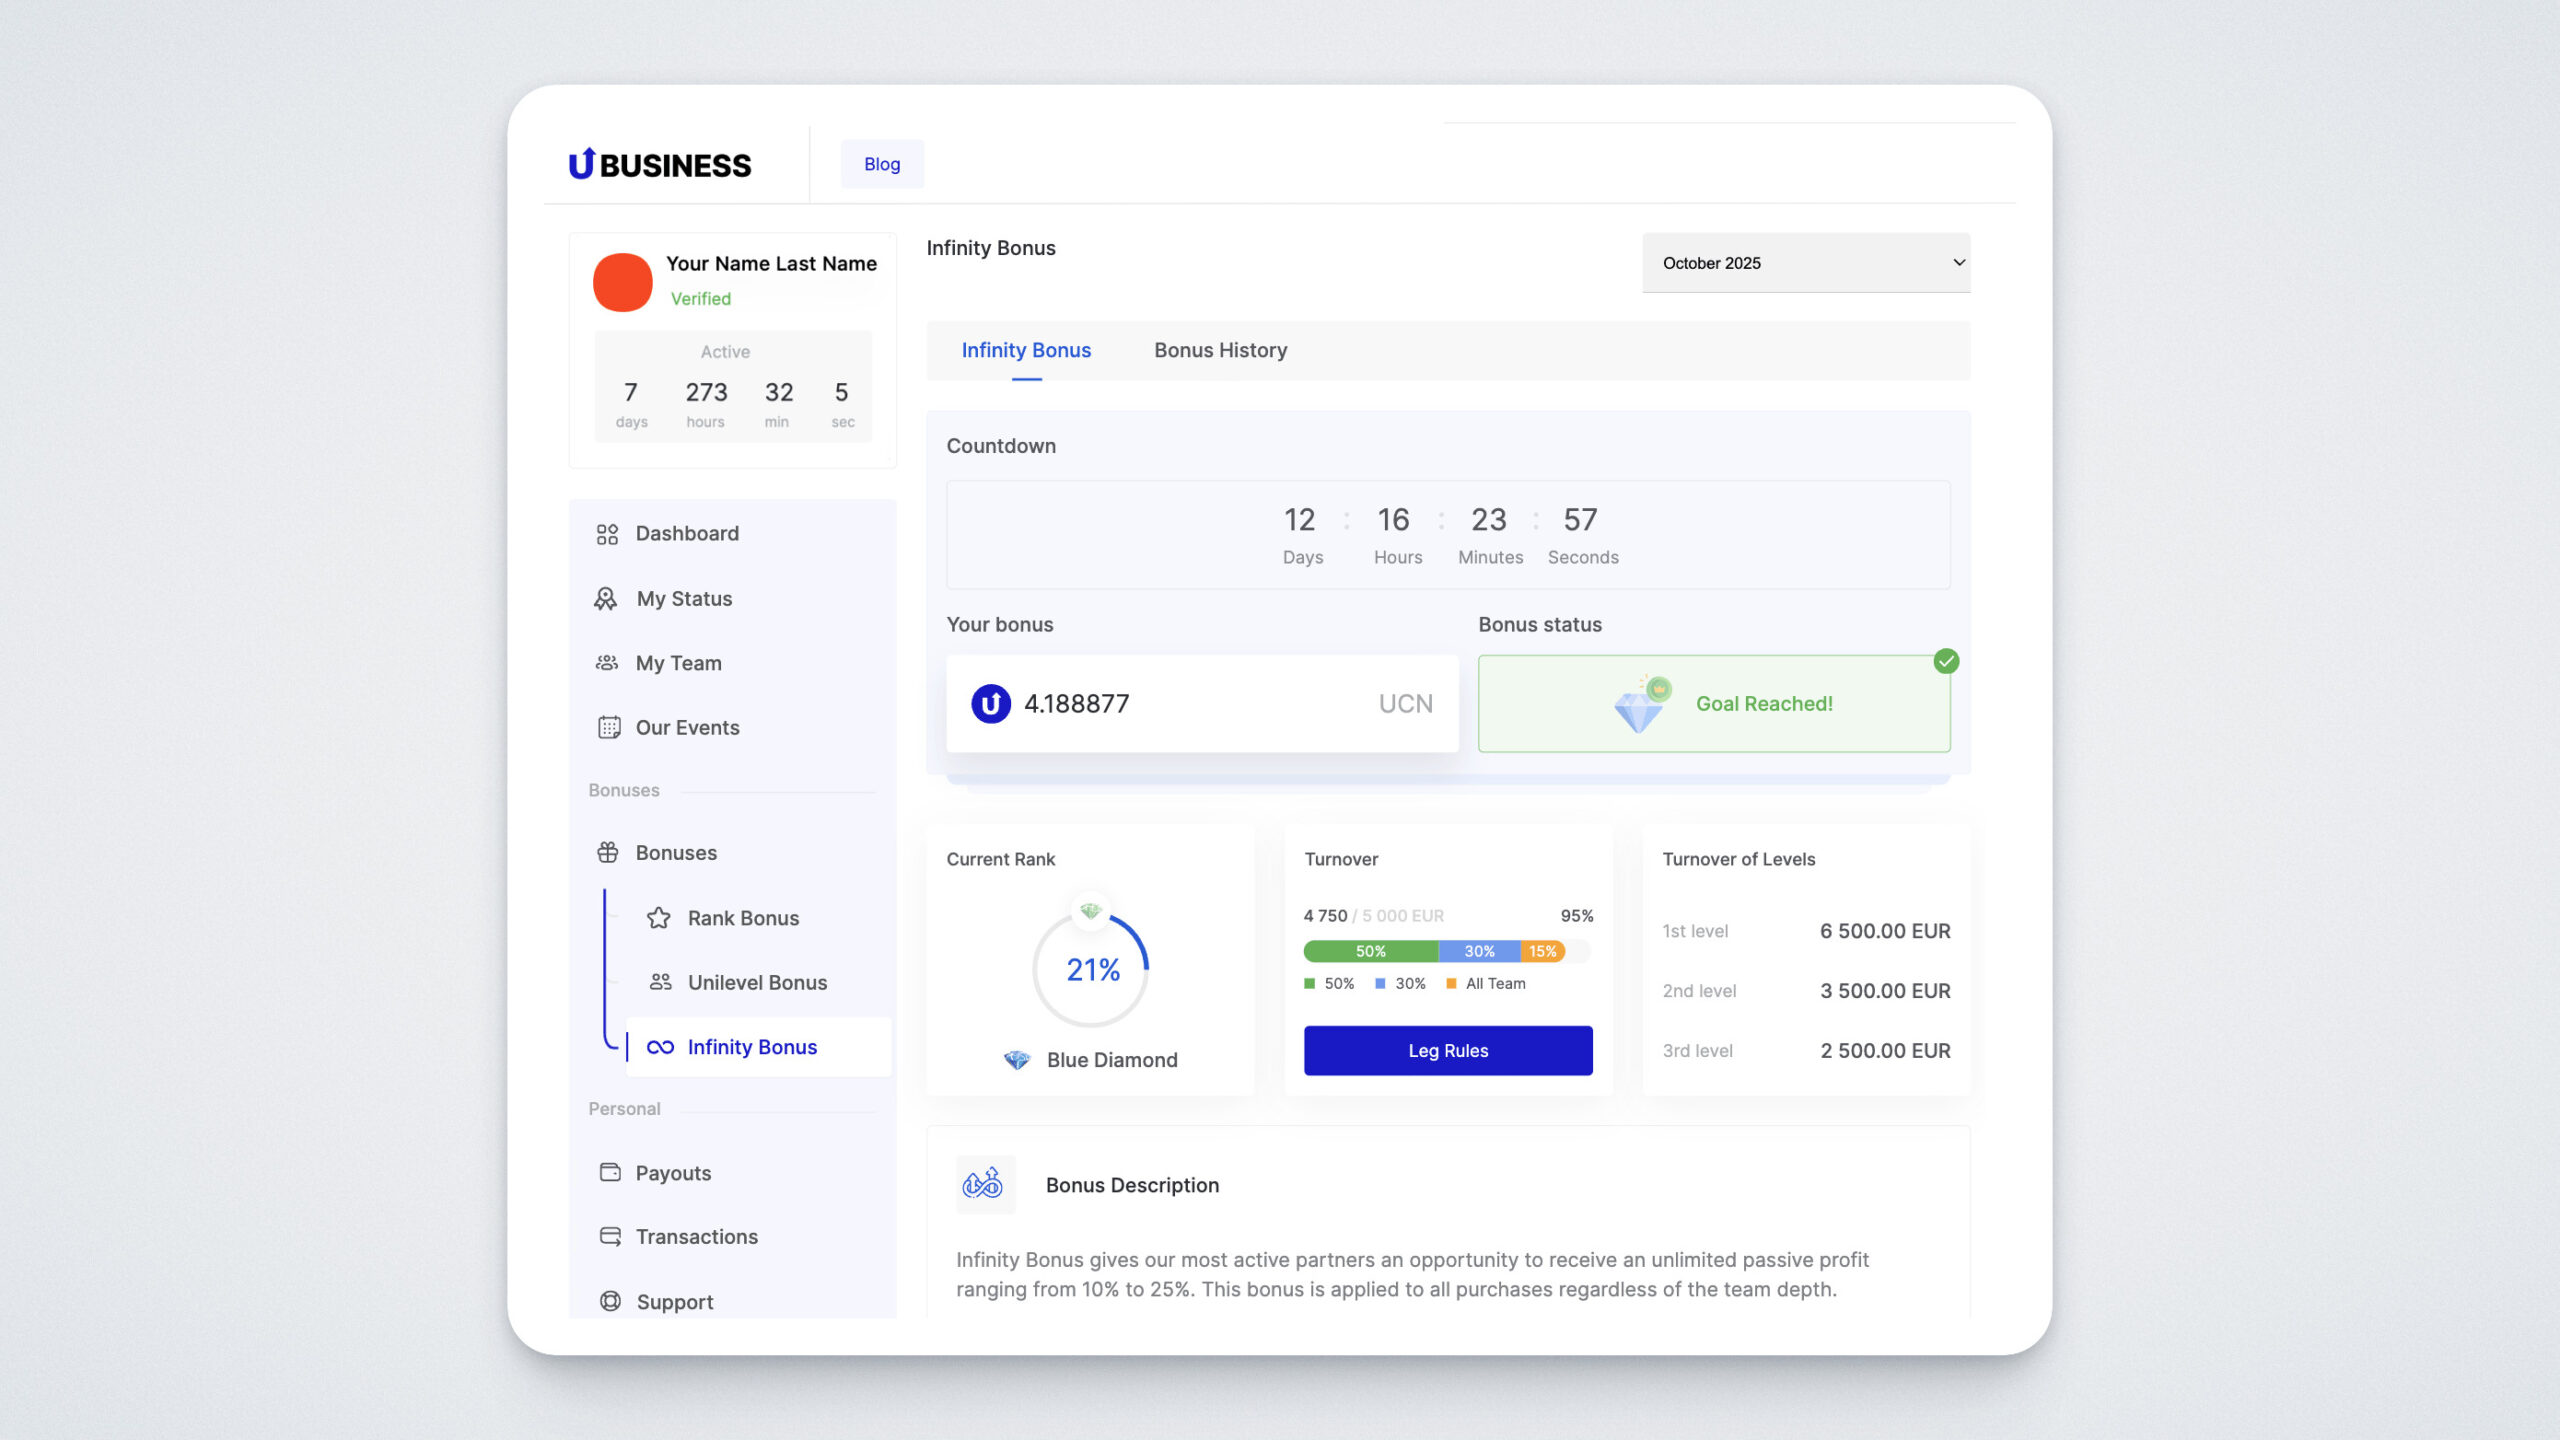The height and width of the screenshot is (1440, 2560).
Task: Click the orange profile avatar
Action: 622,282
